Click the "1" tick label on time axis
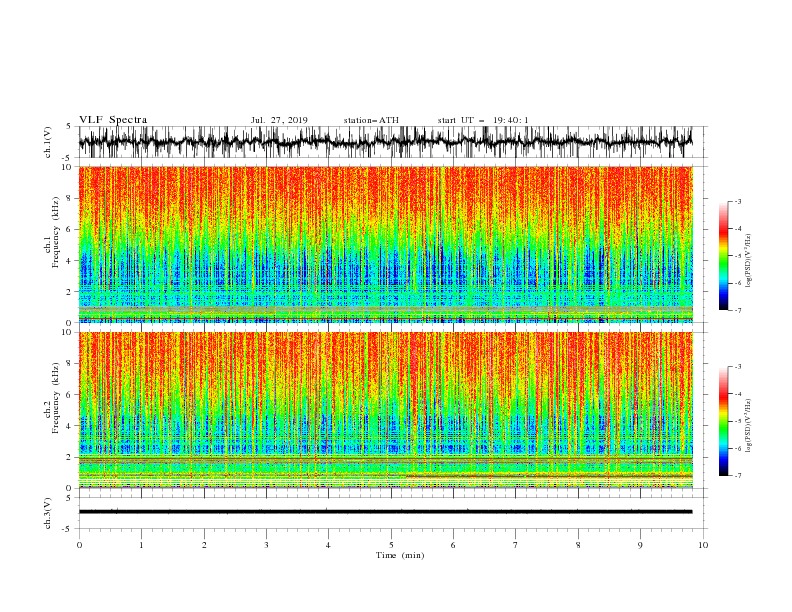The height and width of the screenshot is (612, 792). tap(141, 545)
